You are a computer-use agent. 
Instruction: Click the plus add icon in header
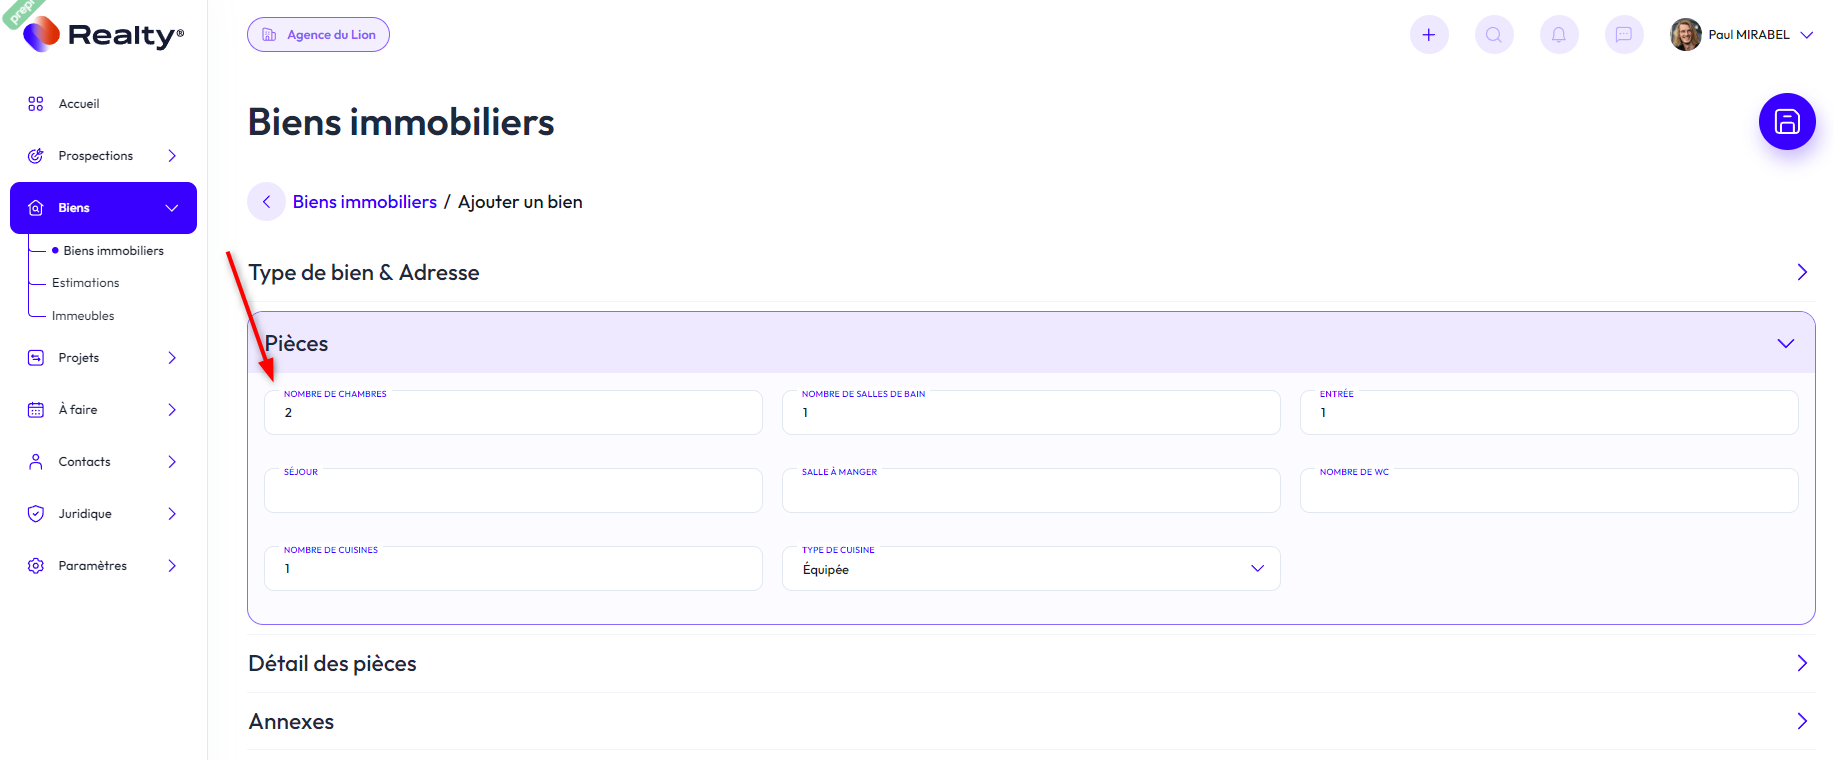pos(1428,35)
